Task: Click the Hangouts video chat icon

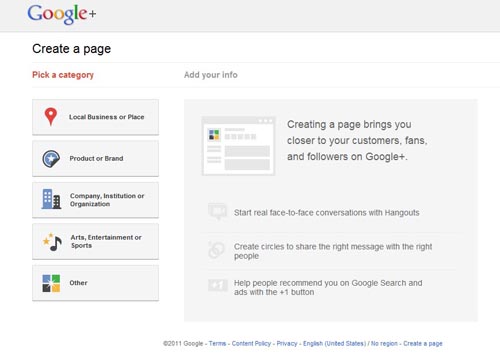Action: click(x=218, y=211)
